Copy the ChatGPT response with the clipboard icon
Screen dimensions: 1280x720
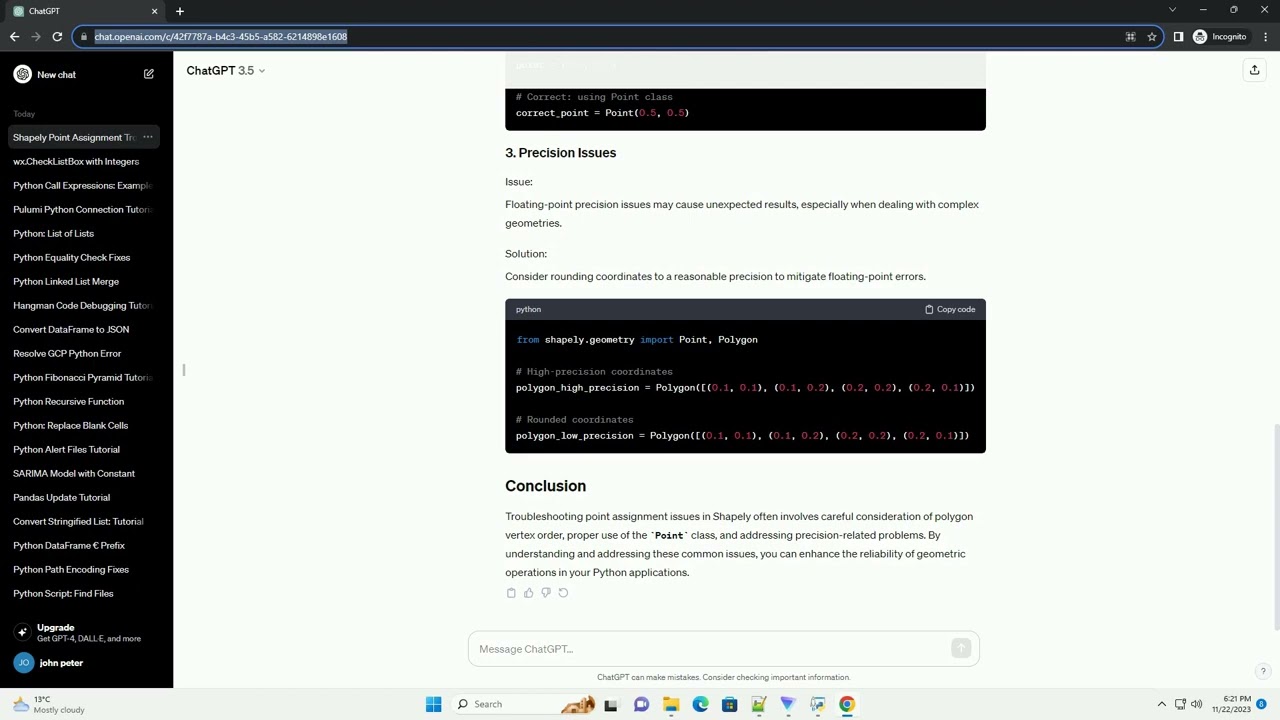pyautogui.click(x=511, y=593)
